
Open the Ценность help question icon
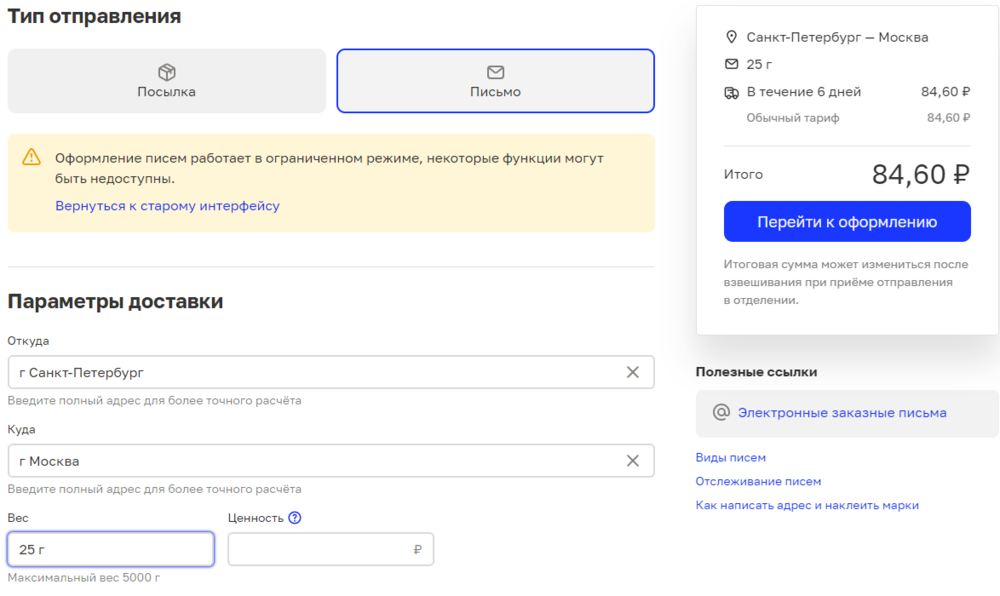(x=294, y=518)
